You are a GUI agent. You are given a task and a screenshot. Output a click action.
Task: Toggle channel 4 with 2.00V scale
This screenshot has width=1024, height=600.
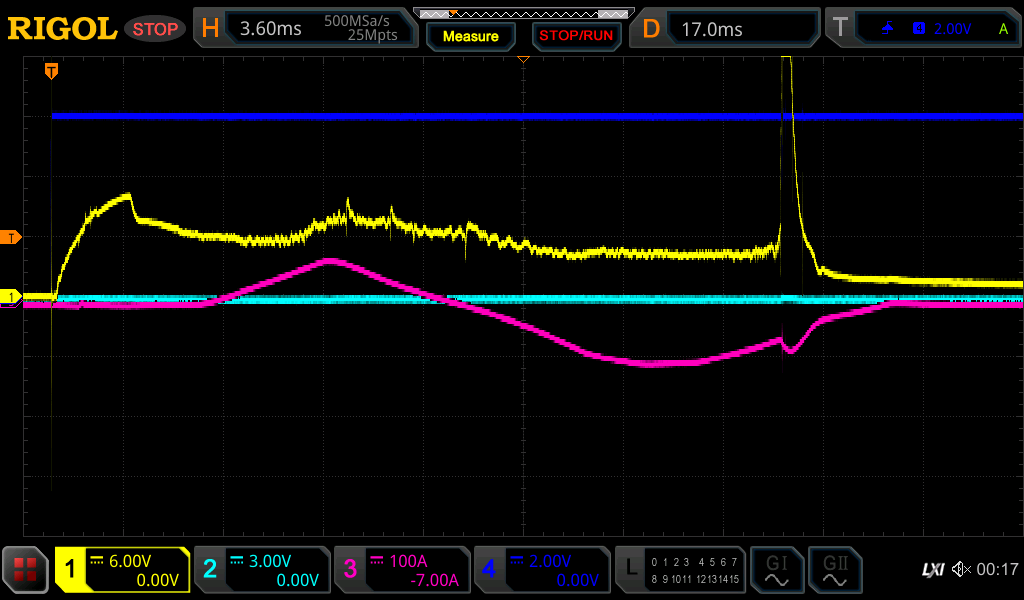click(542, 570)
